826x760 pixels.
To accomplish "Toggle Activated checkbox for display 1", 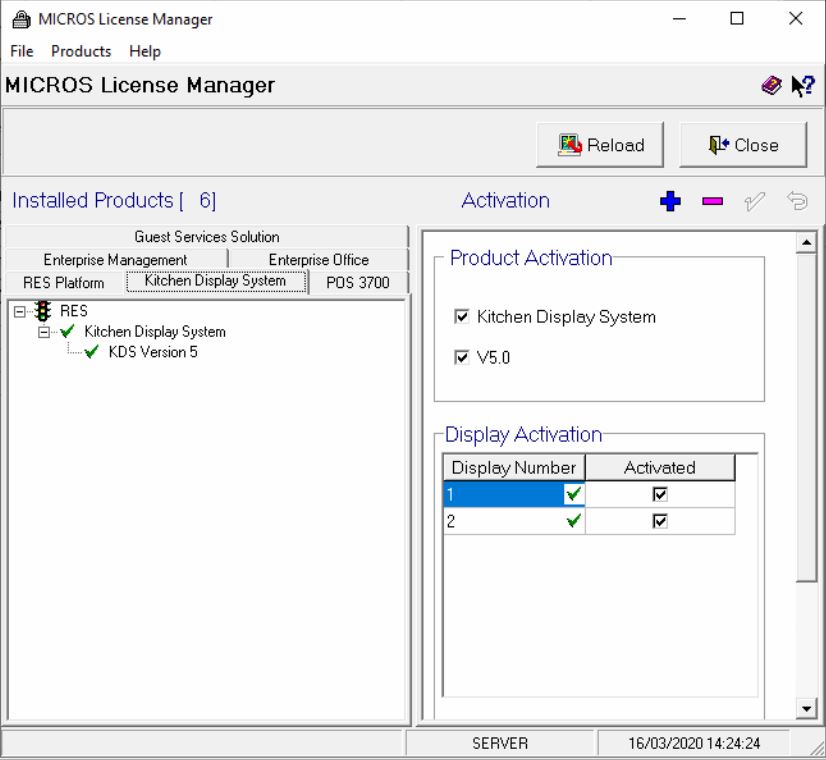I will tap(660, 494).
